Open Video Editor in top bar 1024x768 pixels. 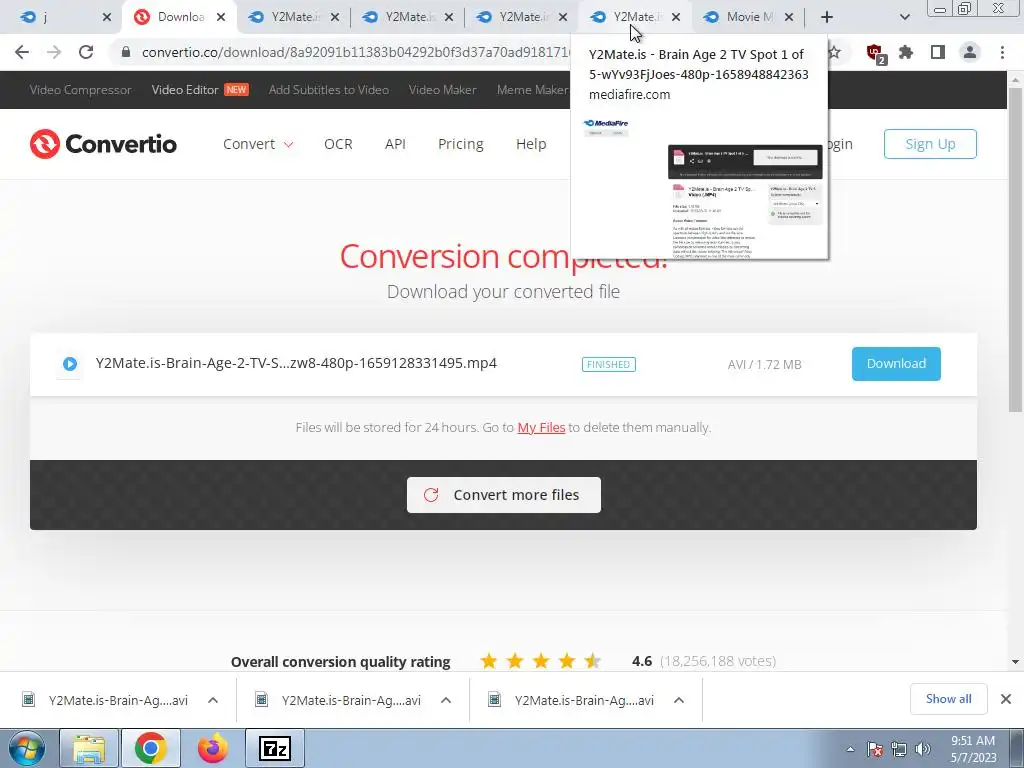[199, 90]
